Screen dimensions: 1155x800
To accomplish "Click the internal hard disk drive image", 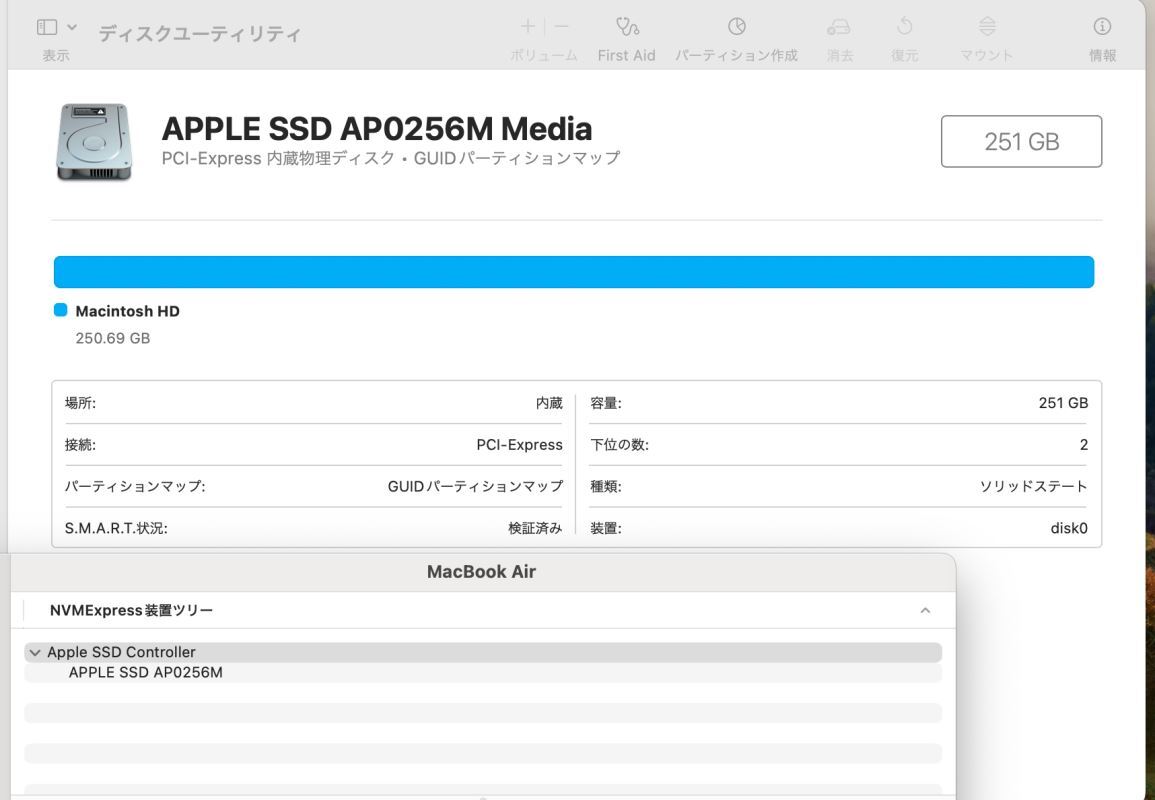I will (93, 142).
